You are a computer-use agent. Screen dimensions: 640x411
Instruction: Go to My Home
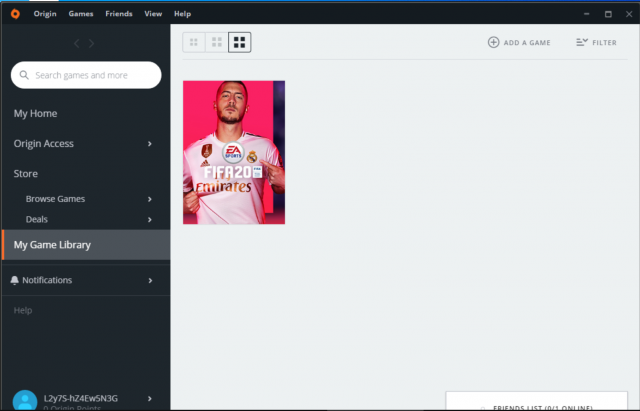click(x=36, y=113)
